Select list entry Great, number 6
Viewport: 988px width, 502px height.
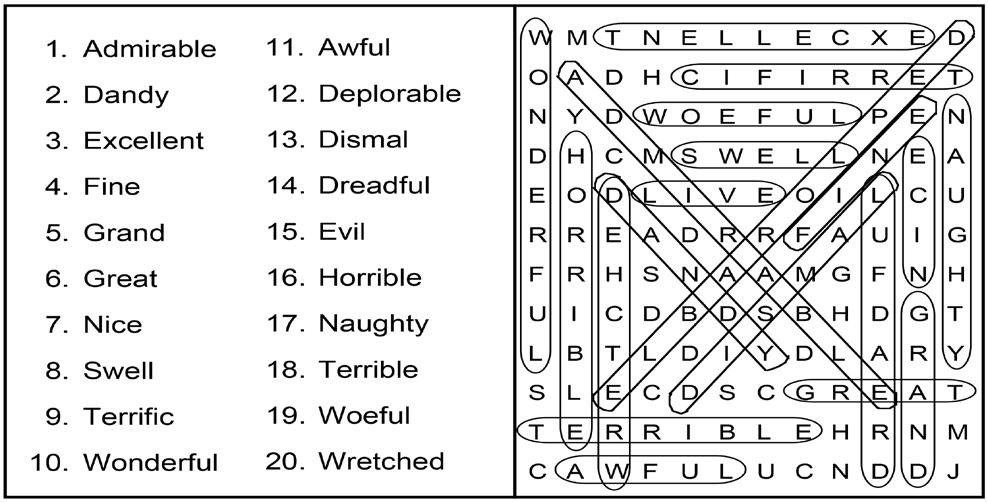(120, 279)
